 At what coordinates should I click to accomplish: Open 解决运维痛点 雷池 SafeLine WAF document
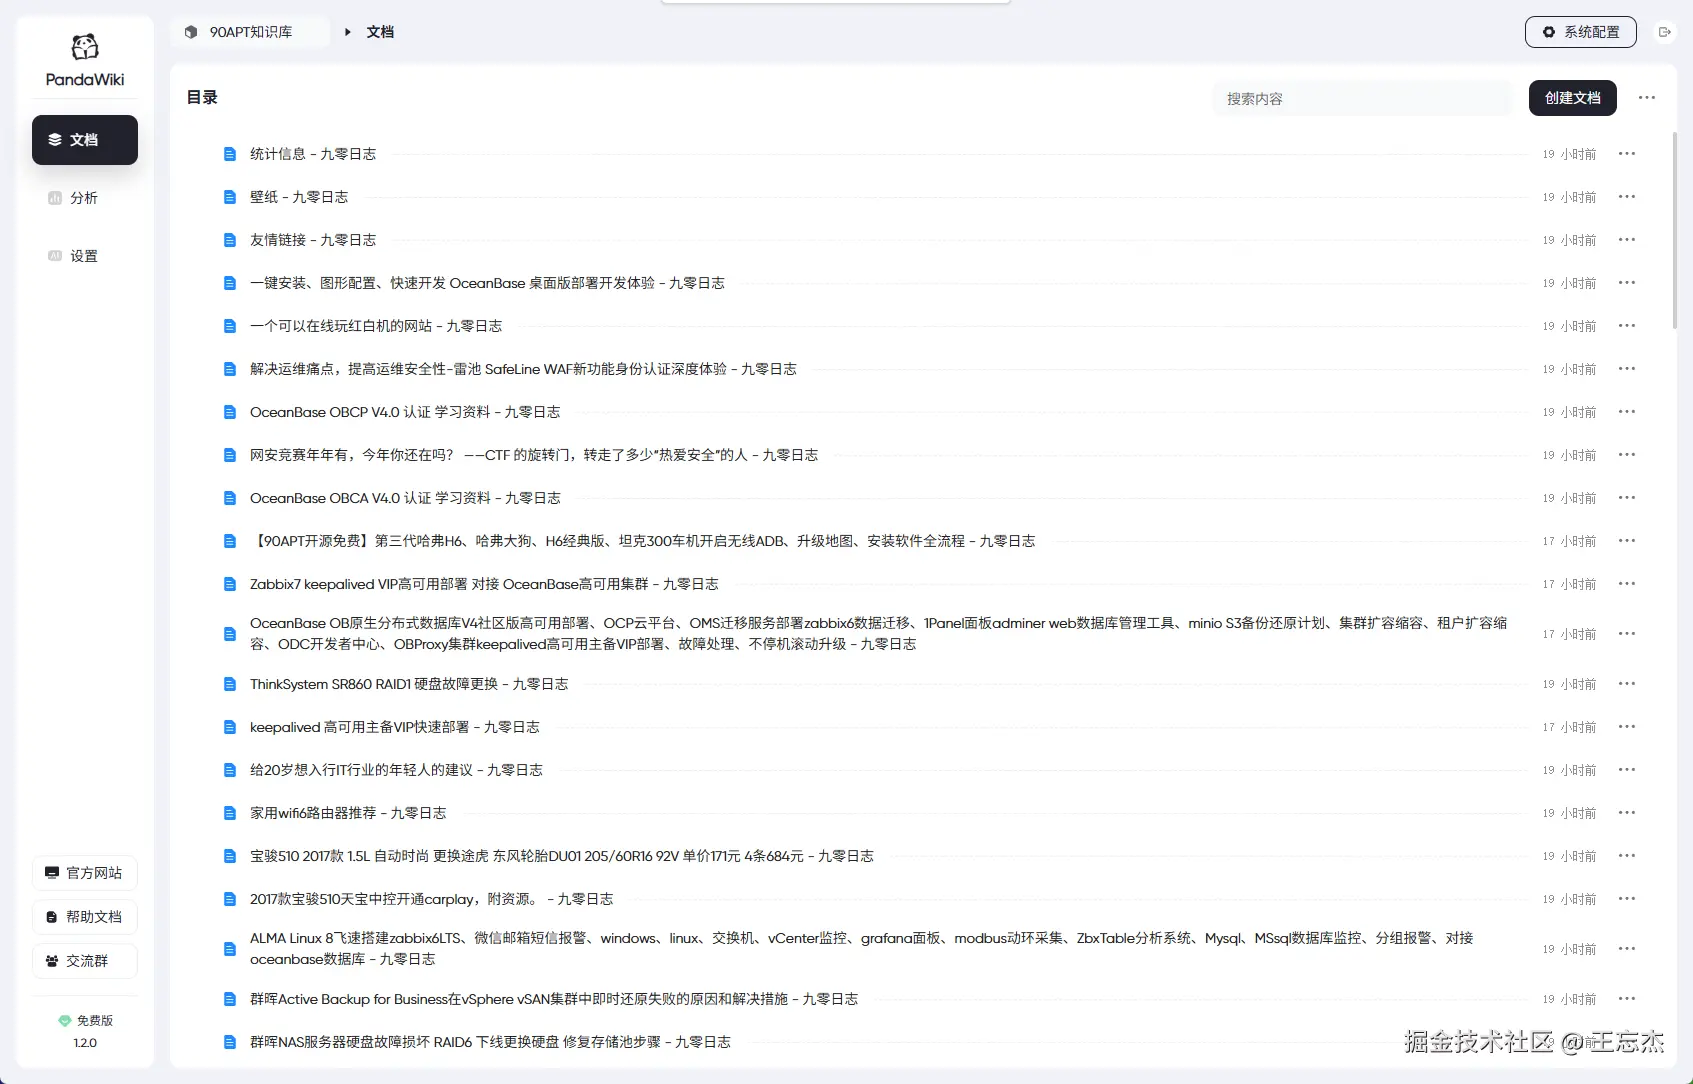[523, 369]
